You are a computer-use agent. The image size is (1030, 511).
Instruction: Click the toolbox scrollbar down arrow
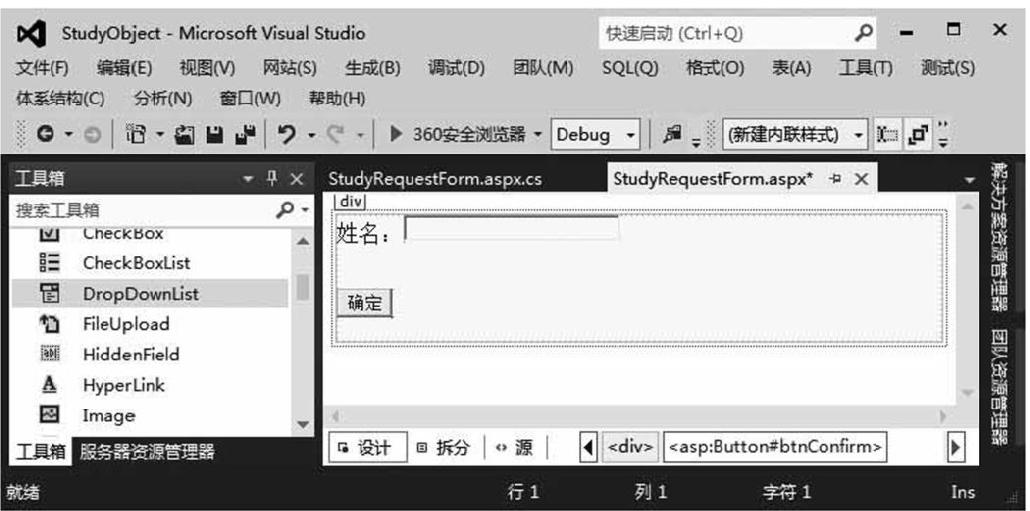(x=302, y=424)
